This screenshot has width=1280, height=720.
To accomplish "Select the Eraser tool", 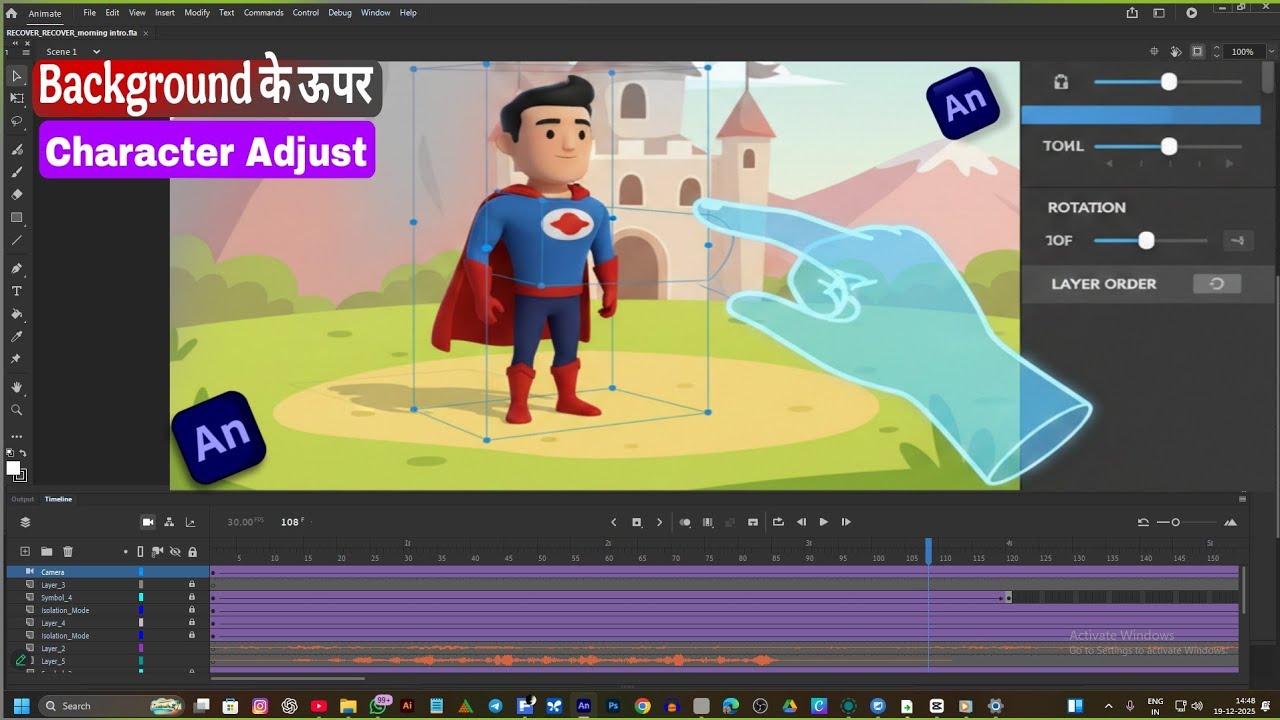I will pyautogui.click(x=16, y=194).
